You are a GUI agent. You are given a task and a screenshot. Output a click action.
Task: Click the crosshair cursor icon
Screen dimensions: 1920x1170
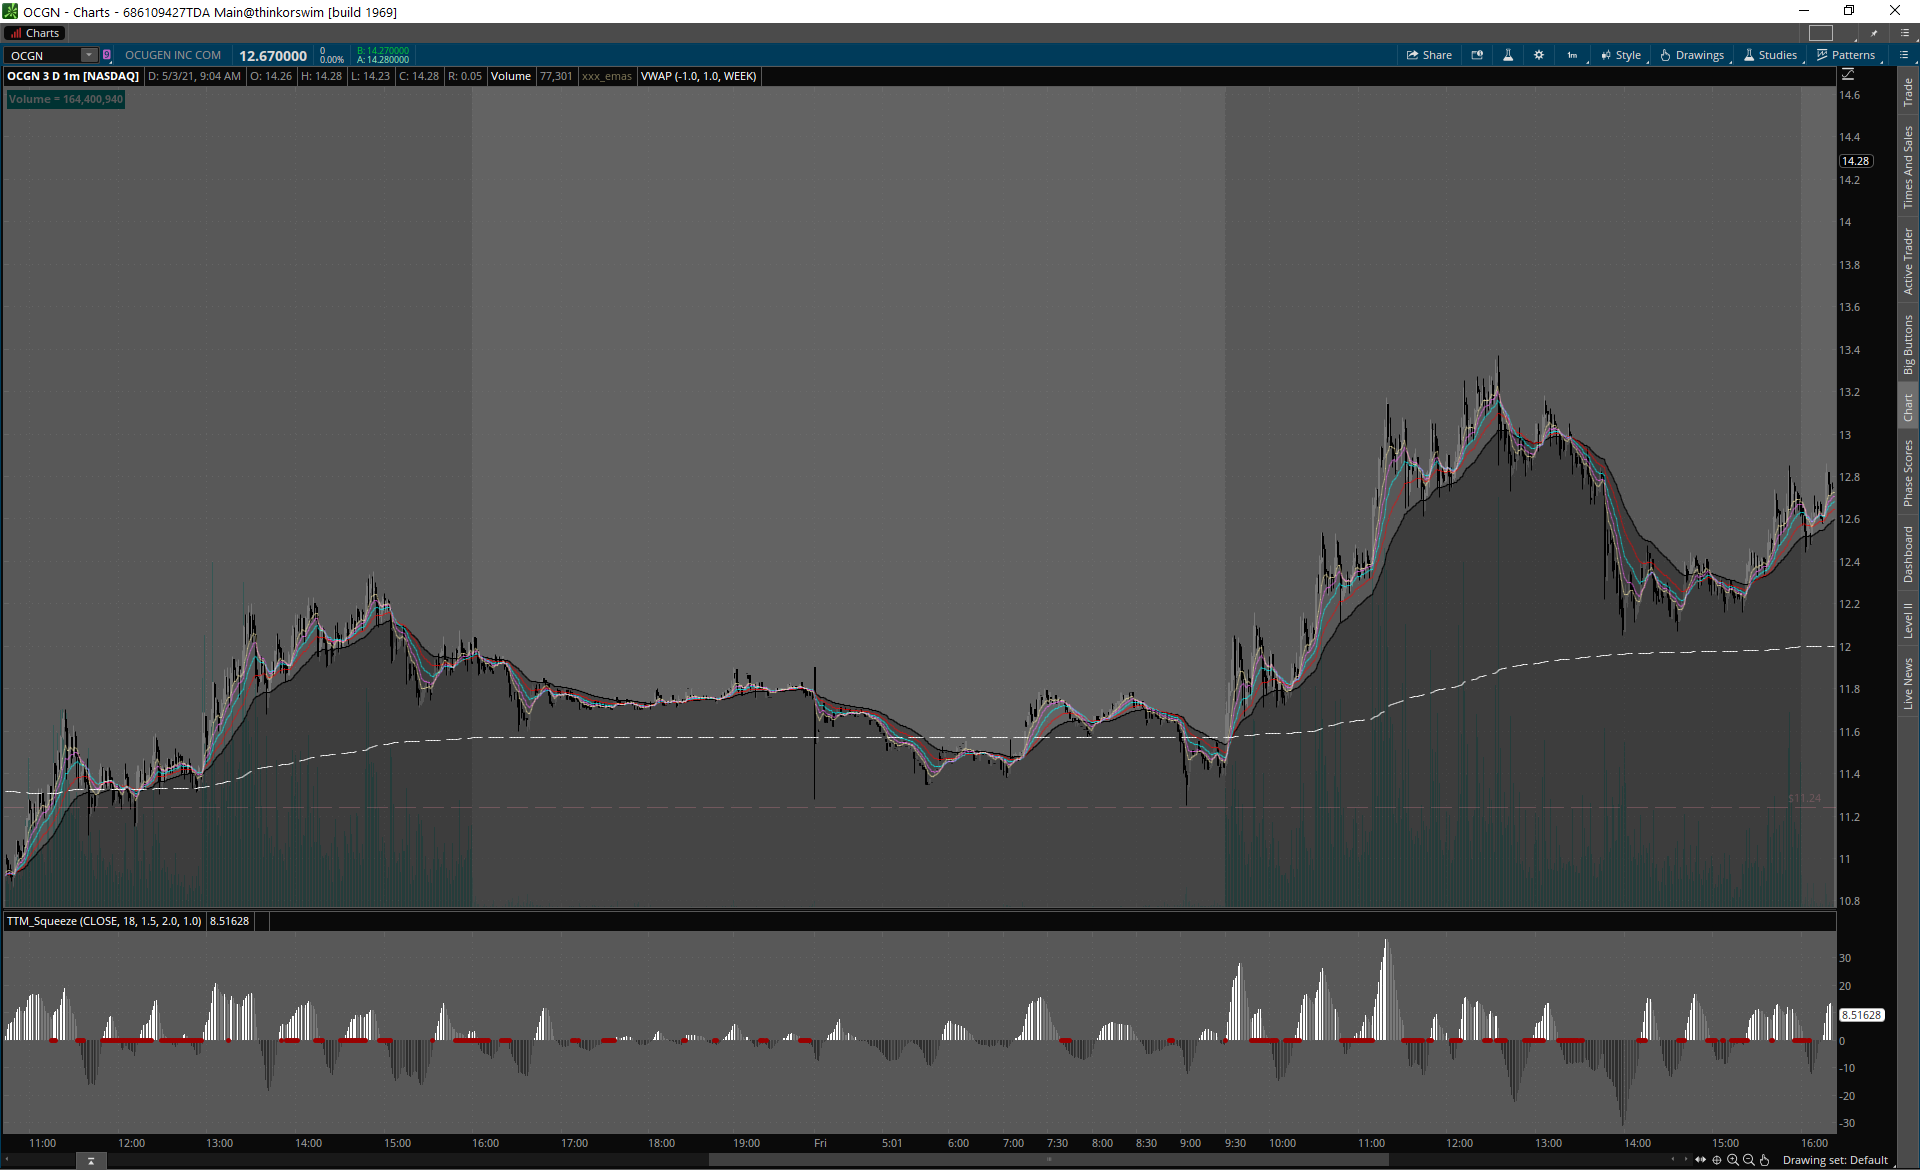[1717, 1160]
